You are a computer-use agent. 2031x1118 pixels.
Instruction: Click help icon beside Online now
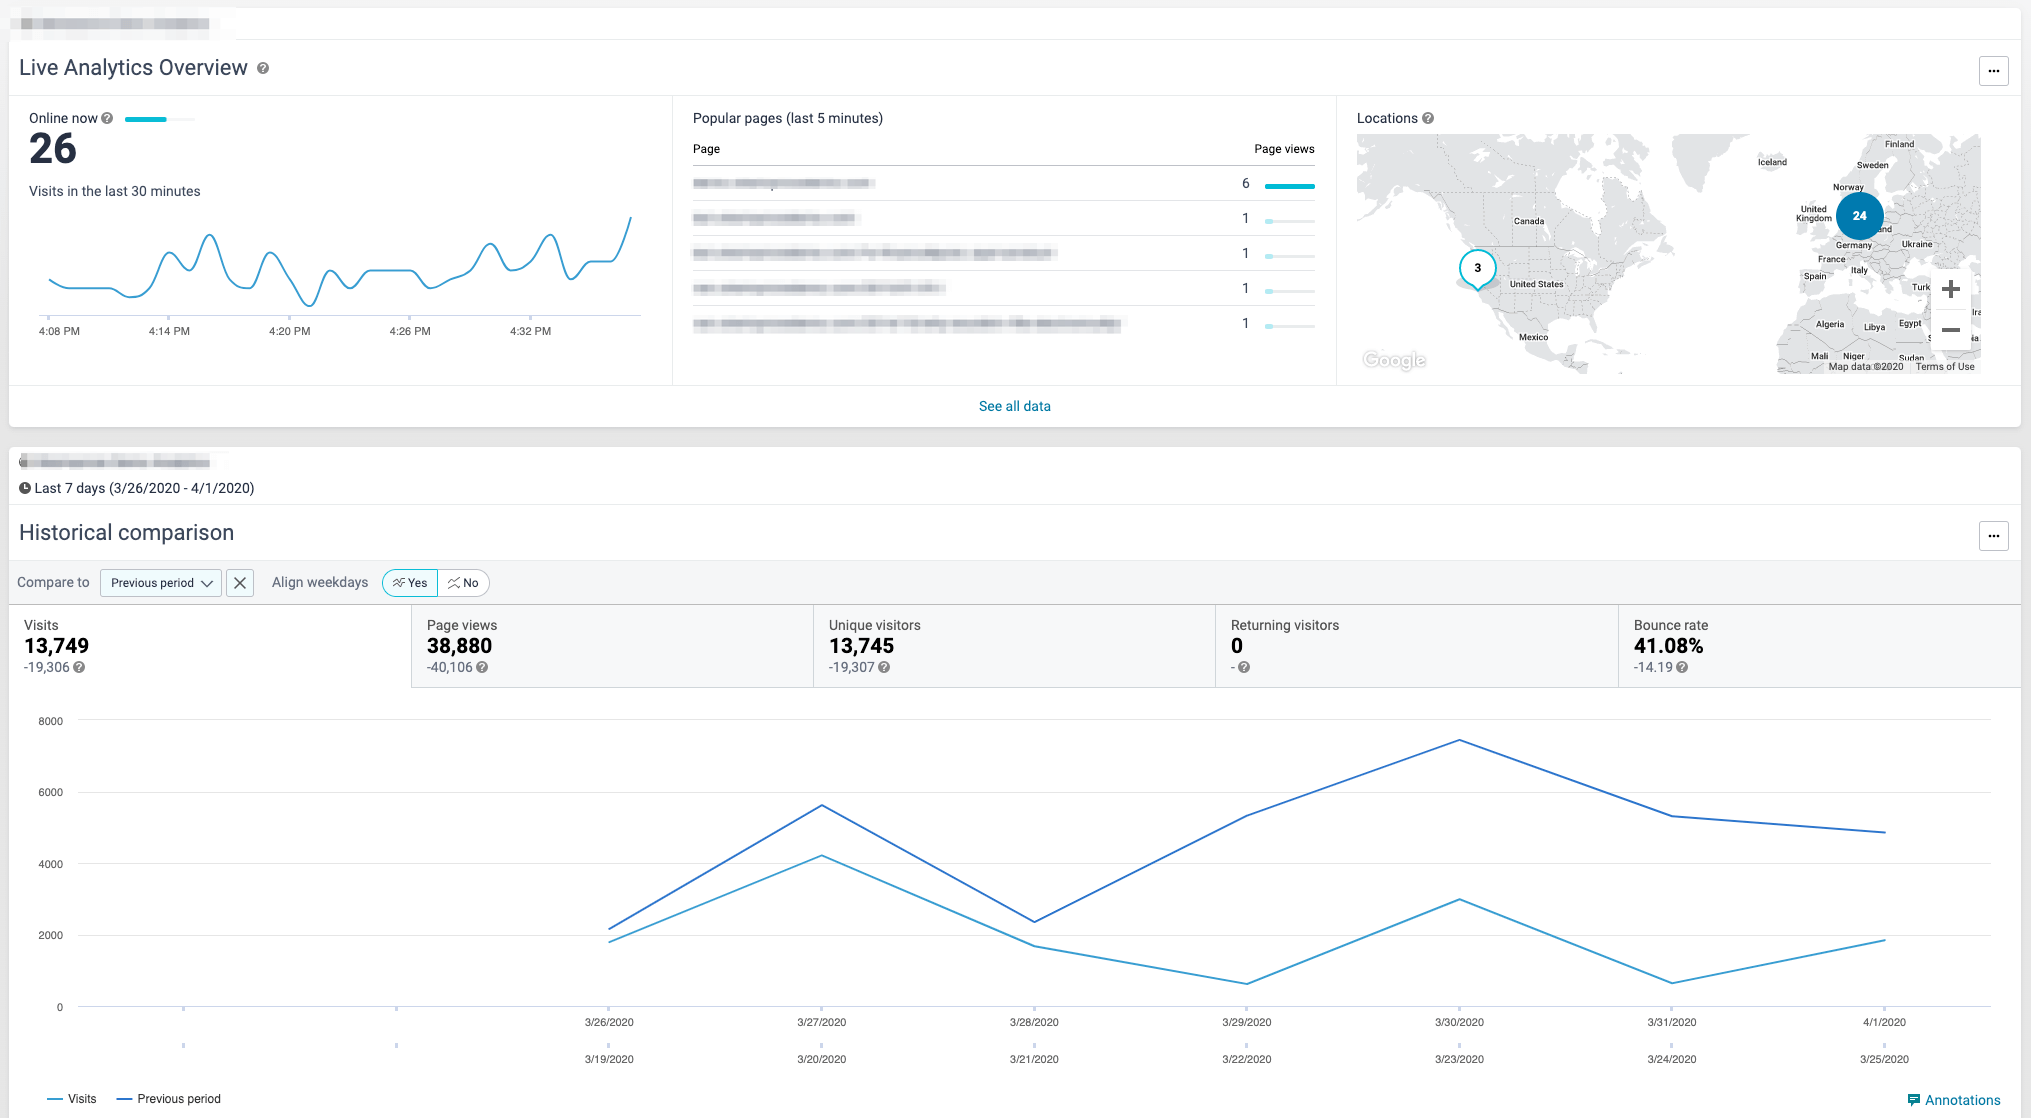coord(107,118)
